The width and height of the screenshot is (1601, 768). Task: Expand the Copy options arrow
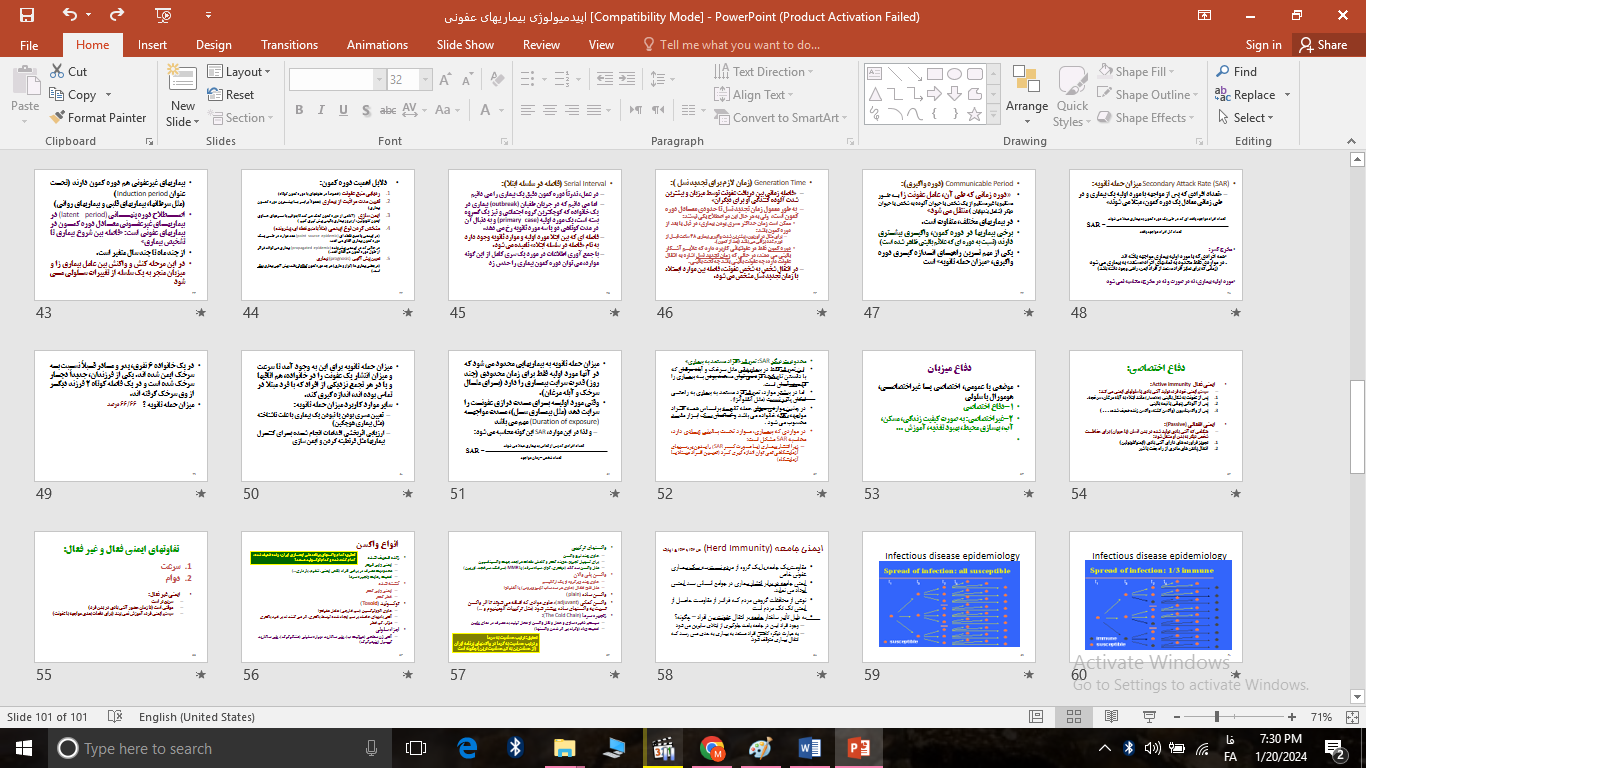tap(108, 96)
